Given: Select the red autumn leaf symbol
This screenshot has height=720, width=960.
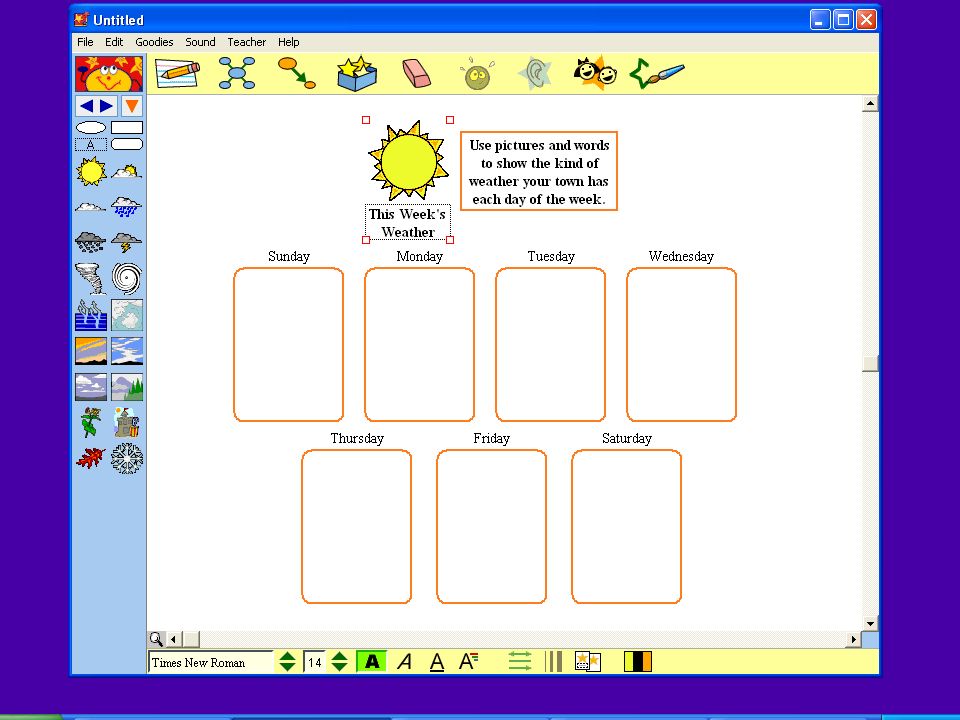Looking at the screenshot, I should [91, 458].
